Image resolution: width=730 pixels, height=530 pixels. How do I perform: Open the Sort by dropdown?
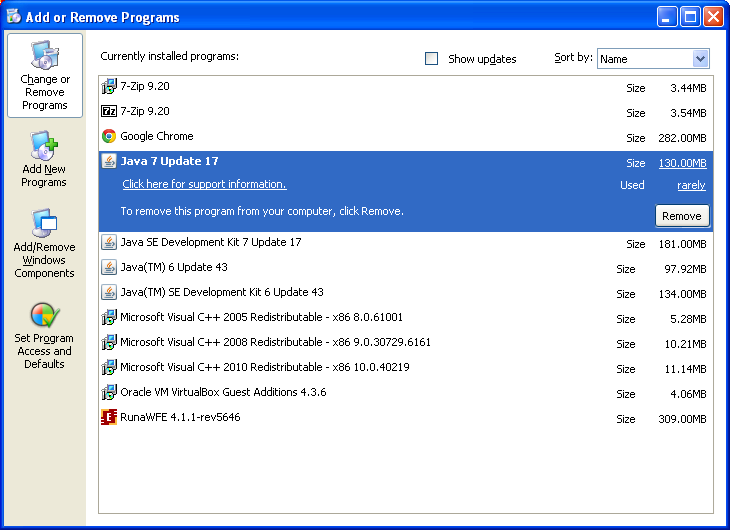[700, 59]
